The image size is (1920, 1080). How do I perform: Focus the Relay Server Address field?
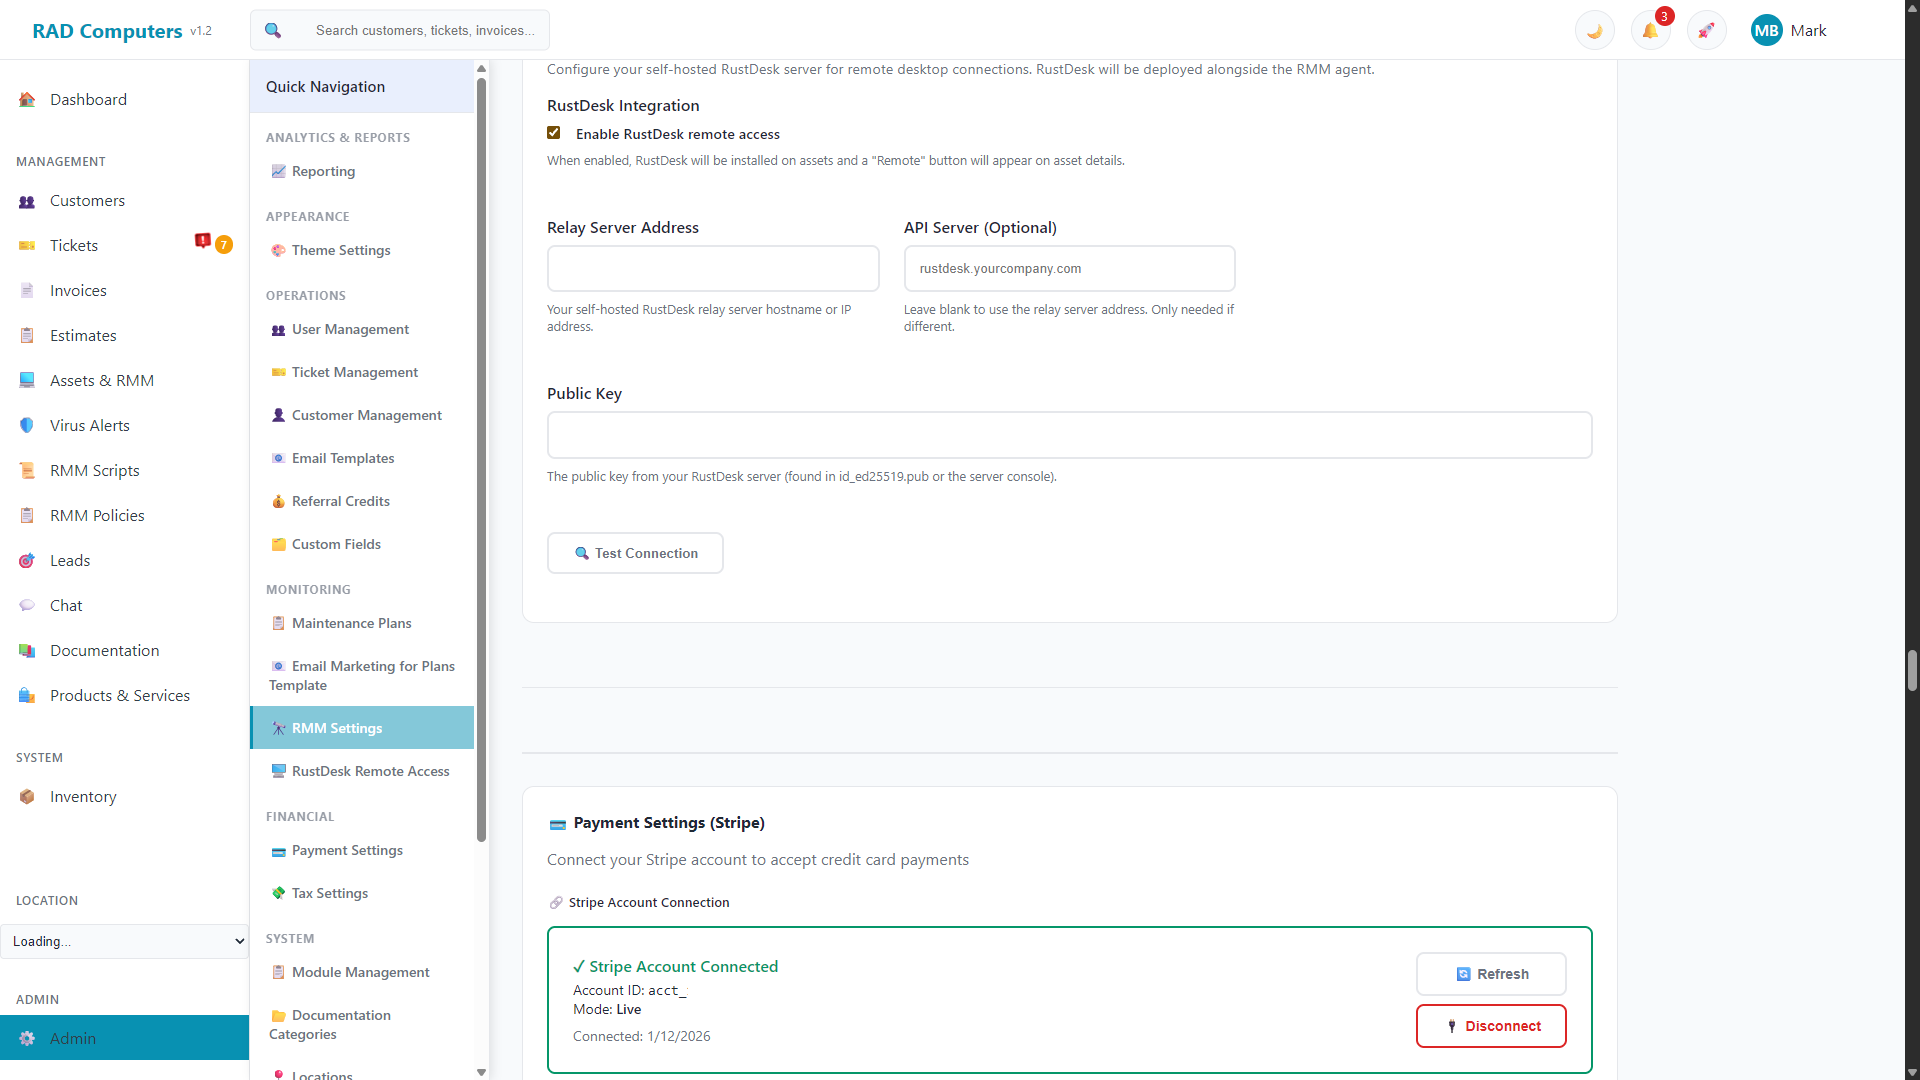point(713,269)
